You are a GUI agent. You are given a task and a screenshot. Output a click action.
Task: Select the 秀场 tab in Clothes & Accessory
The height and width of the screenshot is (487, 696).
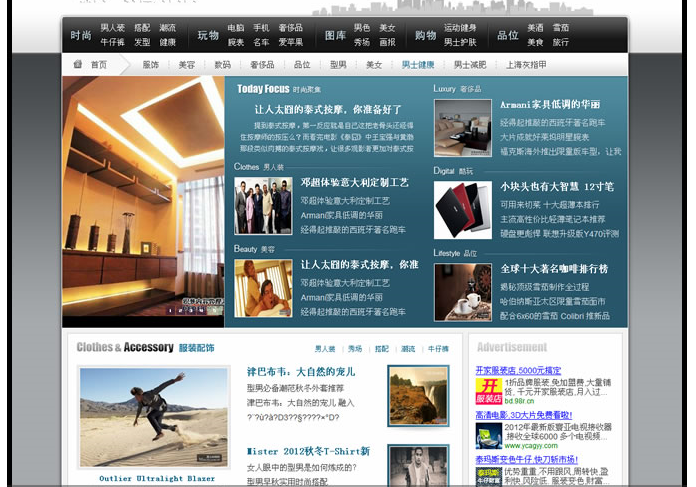[x=355, y=349]
